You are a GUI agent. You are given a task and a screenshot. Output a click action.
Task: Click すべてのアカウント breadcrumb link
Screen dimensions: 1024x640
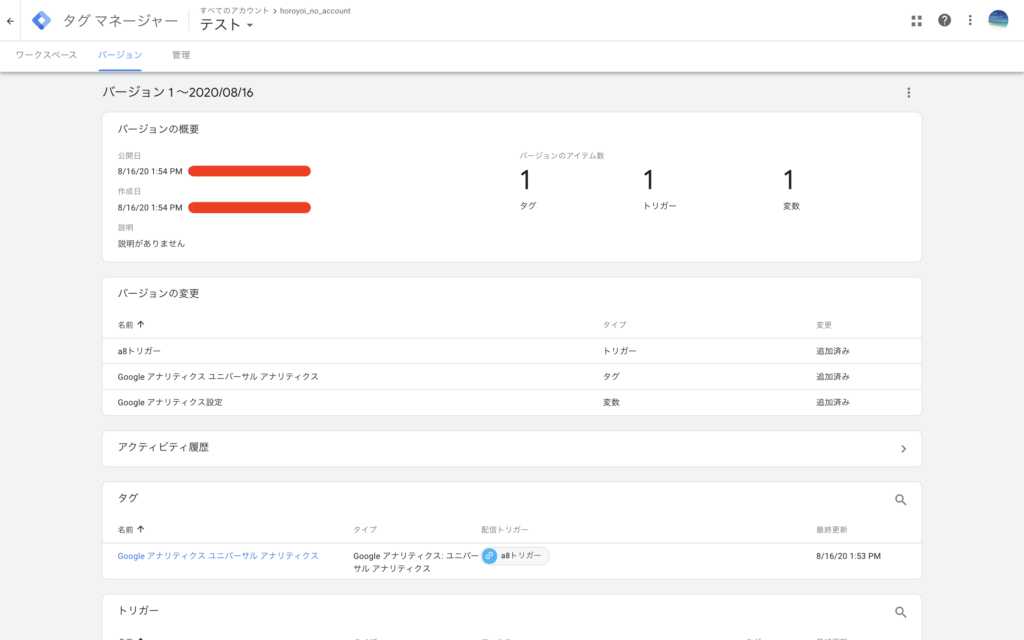click(x=234, y=10)
